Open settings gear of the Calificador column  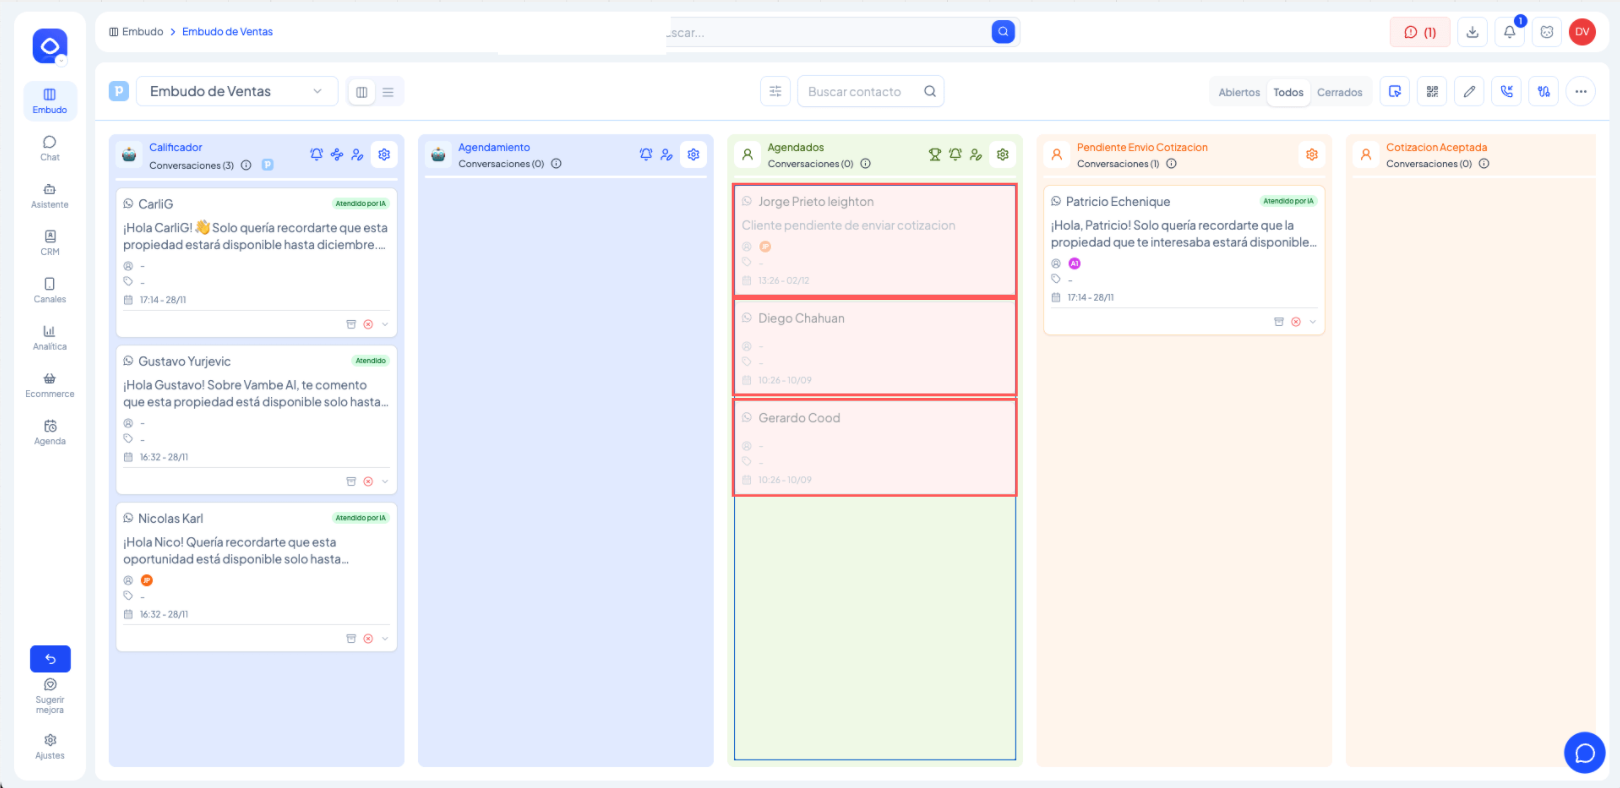(384, 155)
